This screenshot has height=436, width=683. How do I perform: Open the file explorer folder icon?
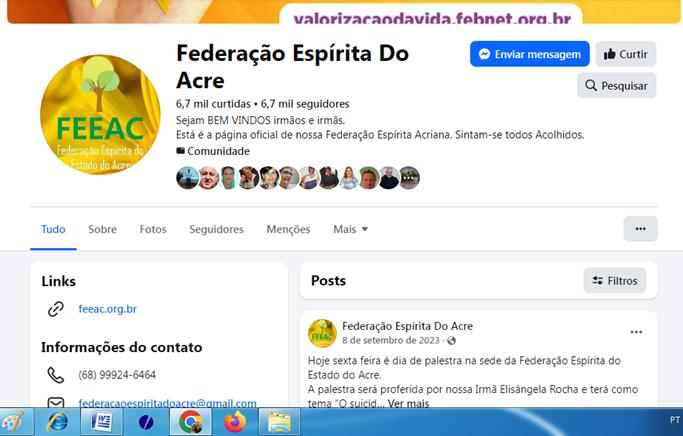click(x=279, y=422)
